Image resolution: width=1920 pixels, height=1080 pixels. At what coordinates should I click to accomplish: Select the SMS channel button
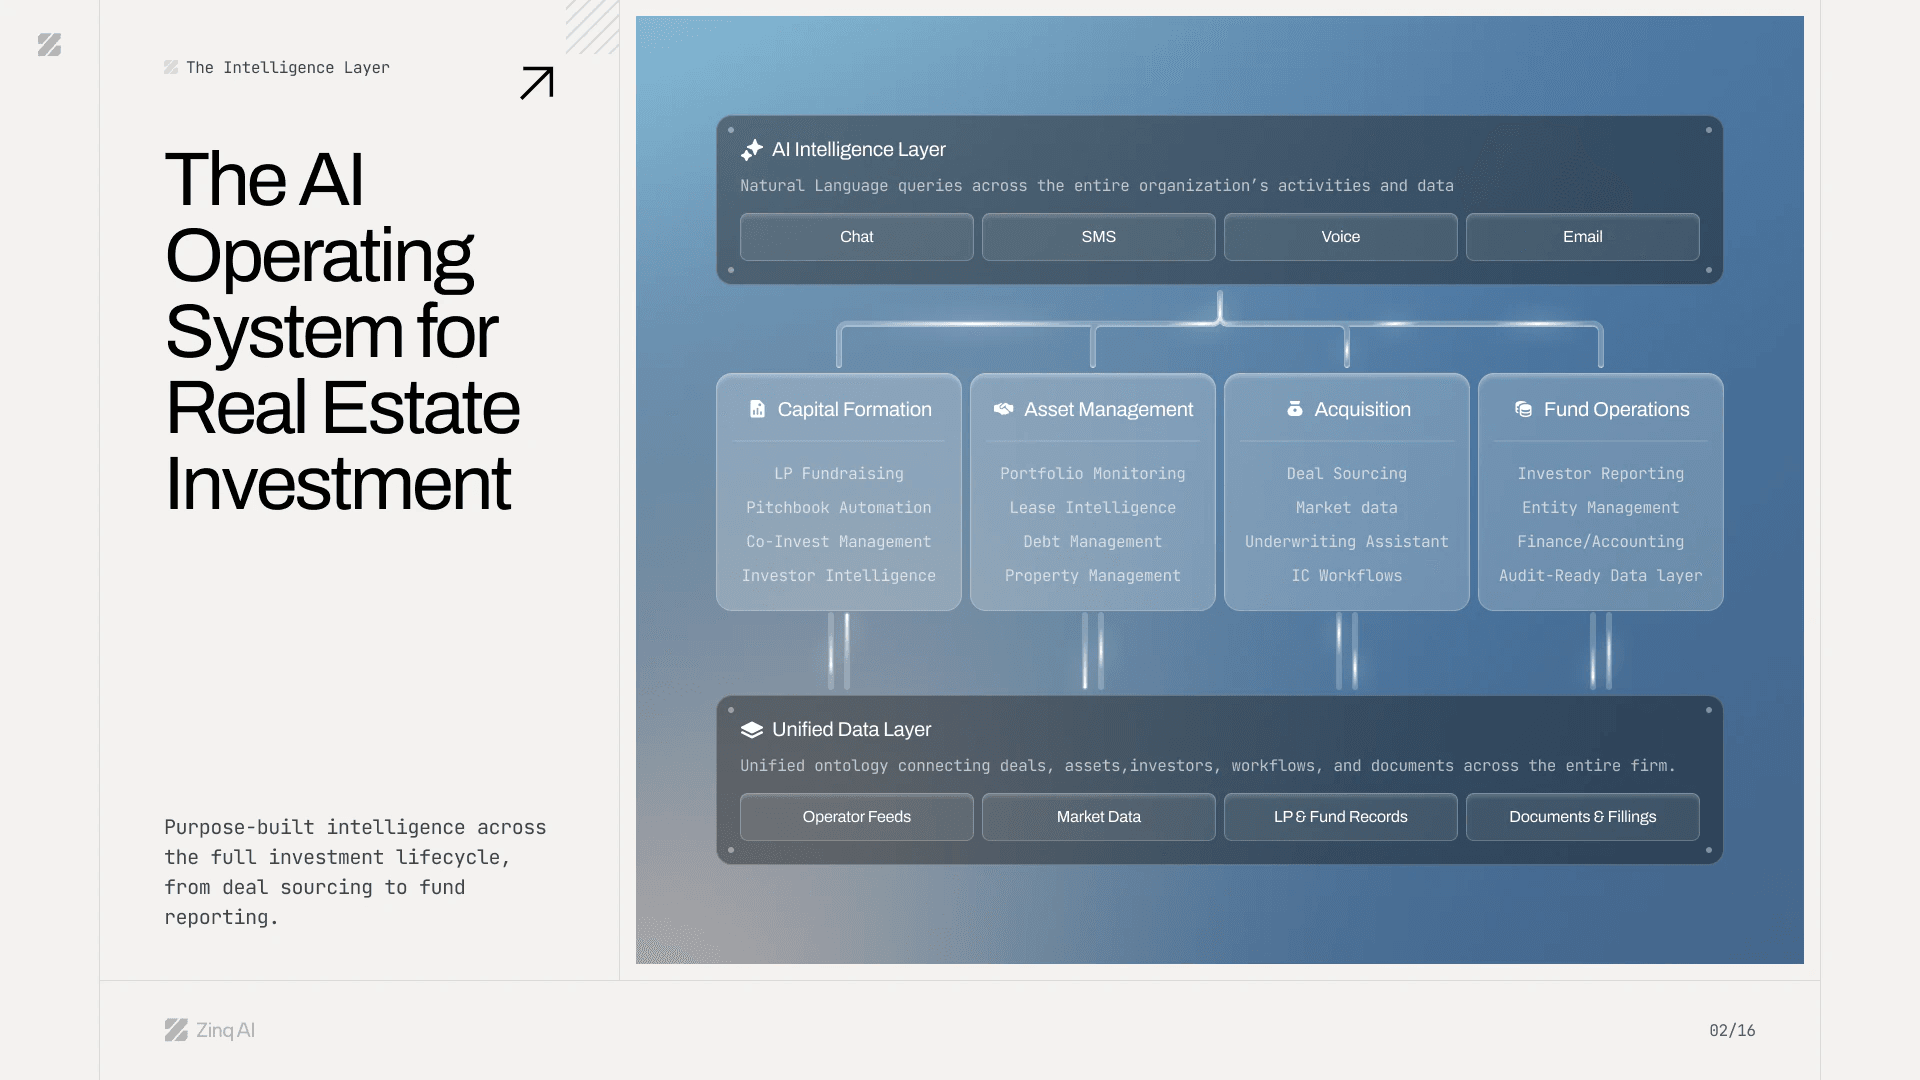(x=1099, y=237)
